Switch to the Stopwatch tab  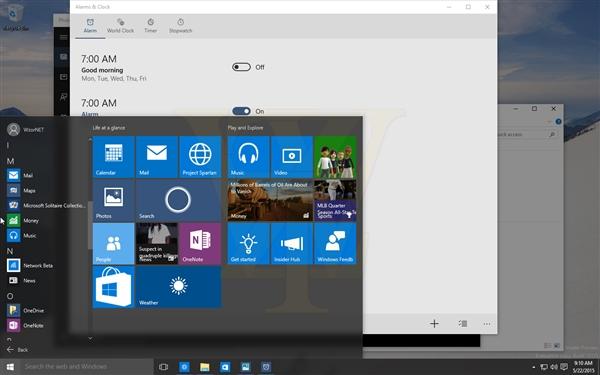click(x=181, y=26)
